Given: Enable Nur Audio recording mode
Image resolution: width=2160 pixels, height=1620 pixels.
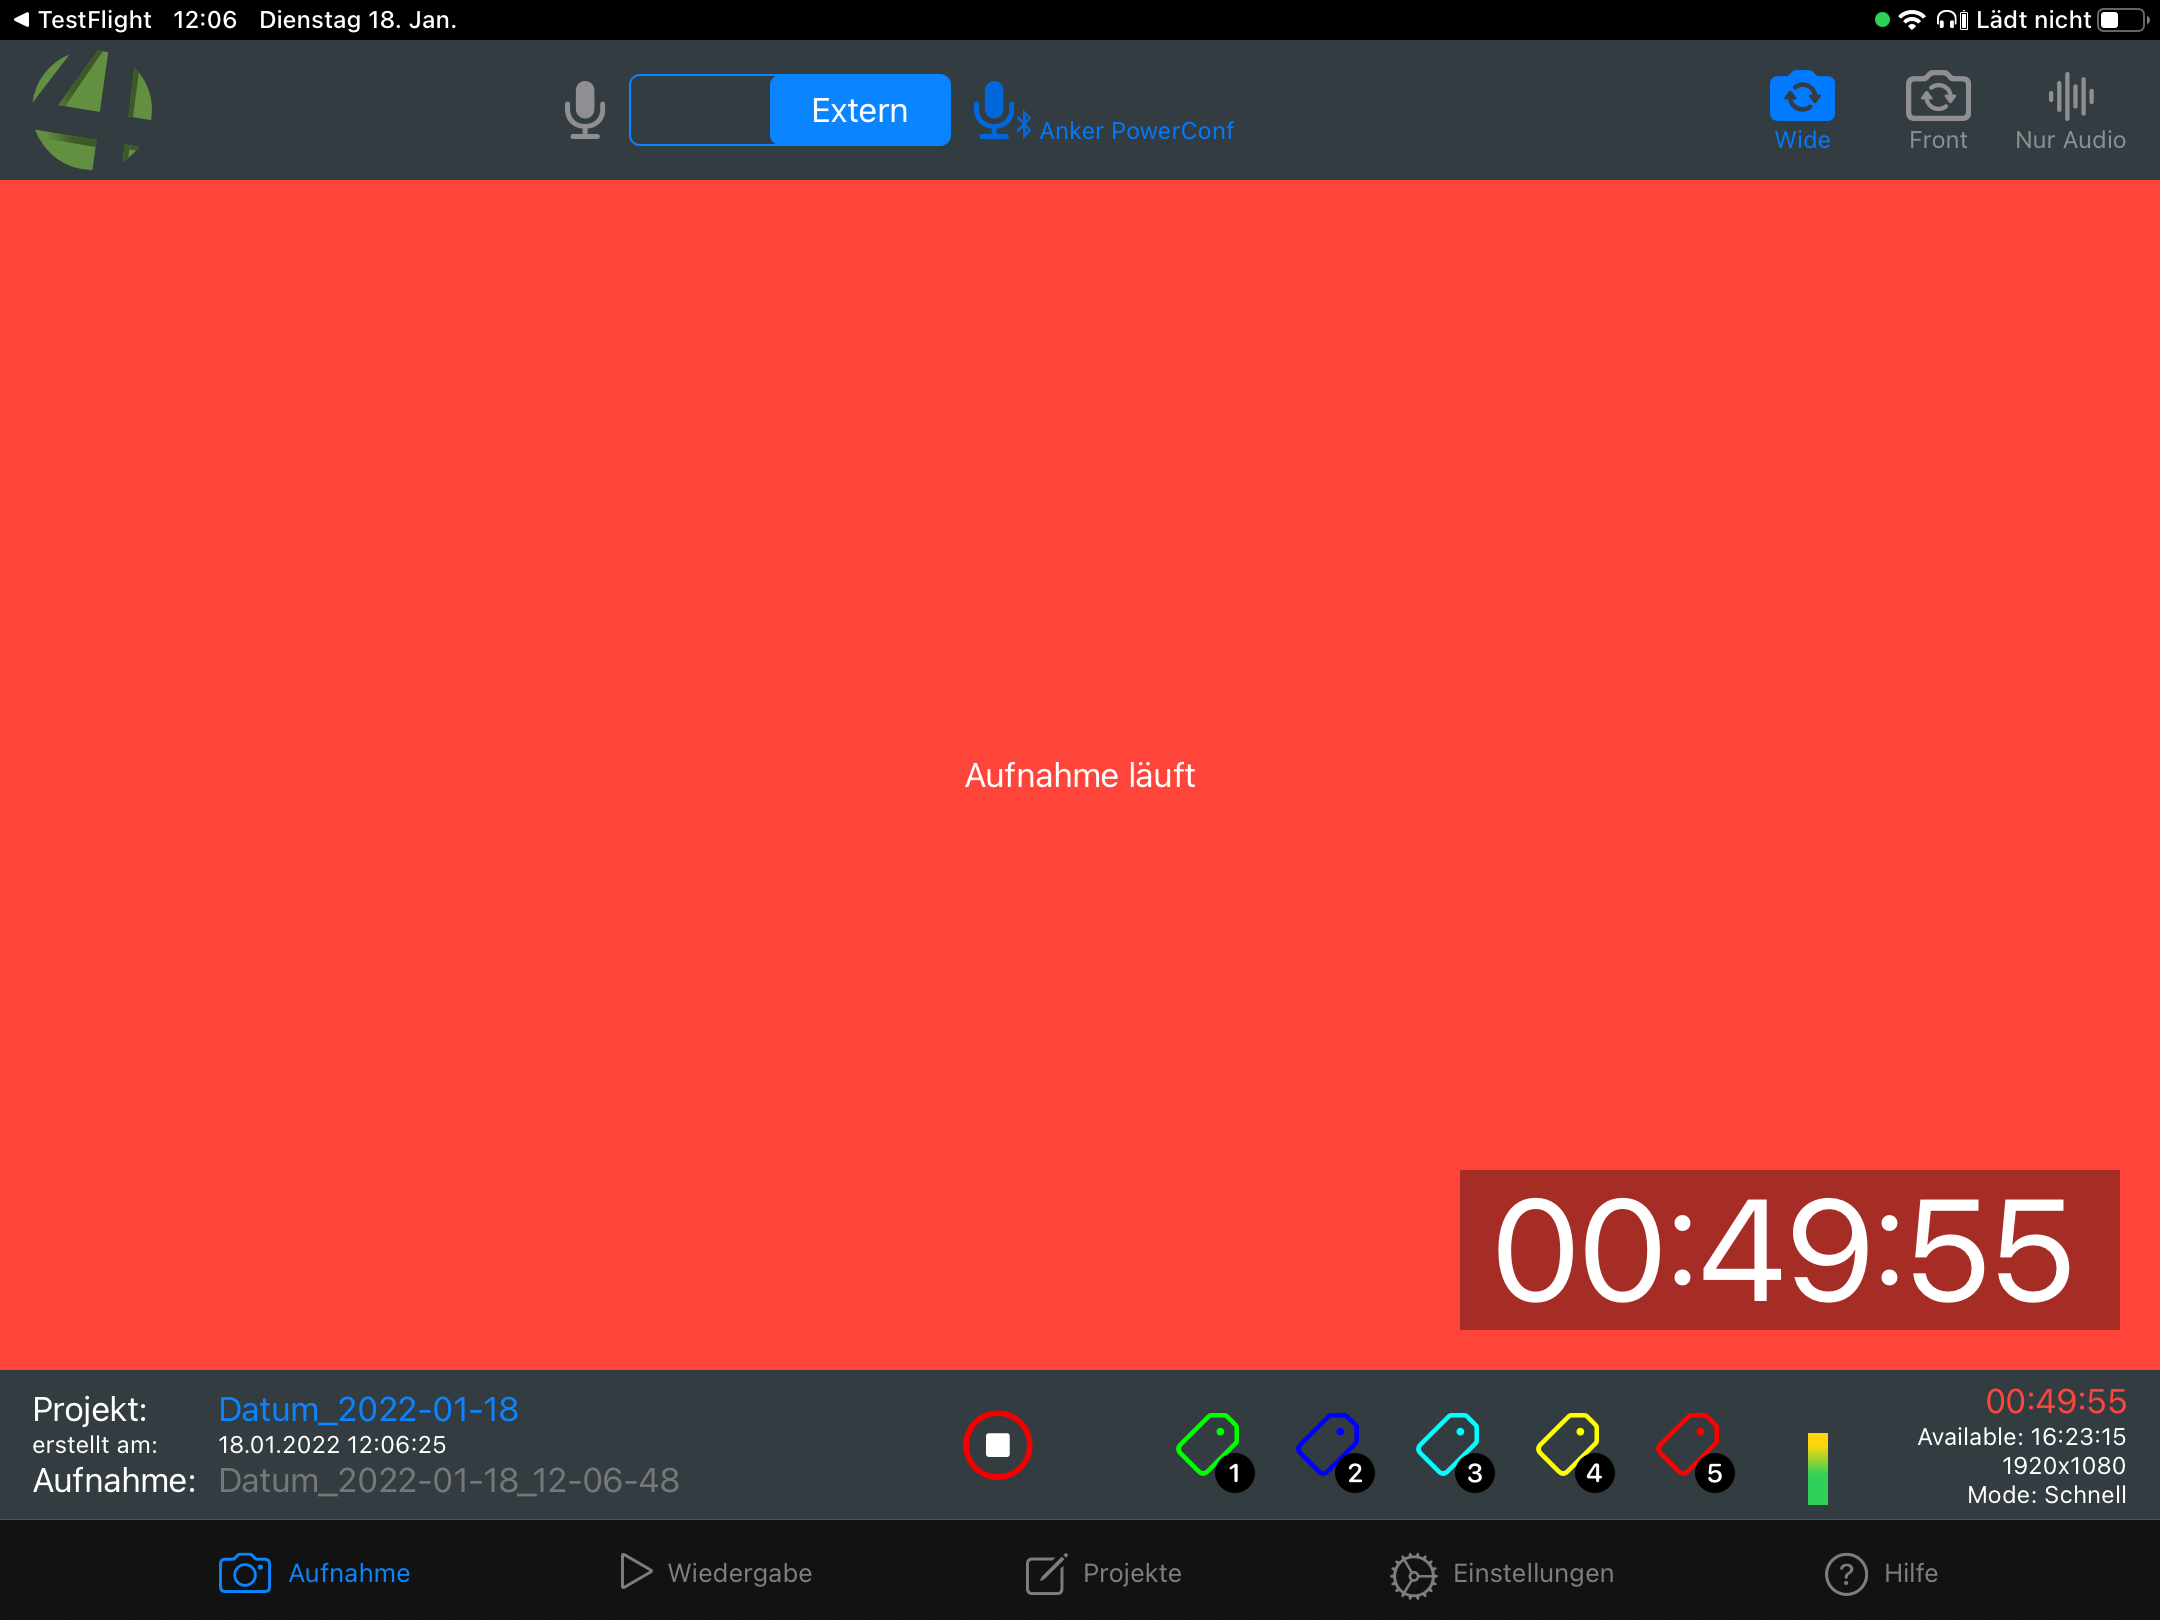Looking at the screenshot, I should [2069, 97].
